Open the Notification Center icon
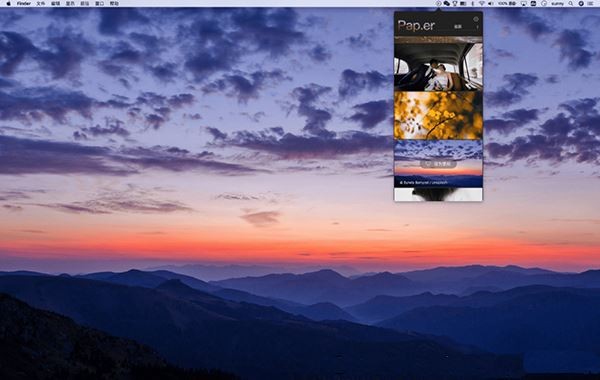 pyautogui.click(x=591, y=3)
